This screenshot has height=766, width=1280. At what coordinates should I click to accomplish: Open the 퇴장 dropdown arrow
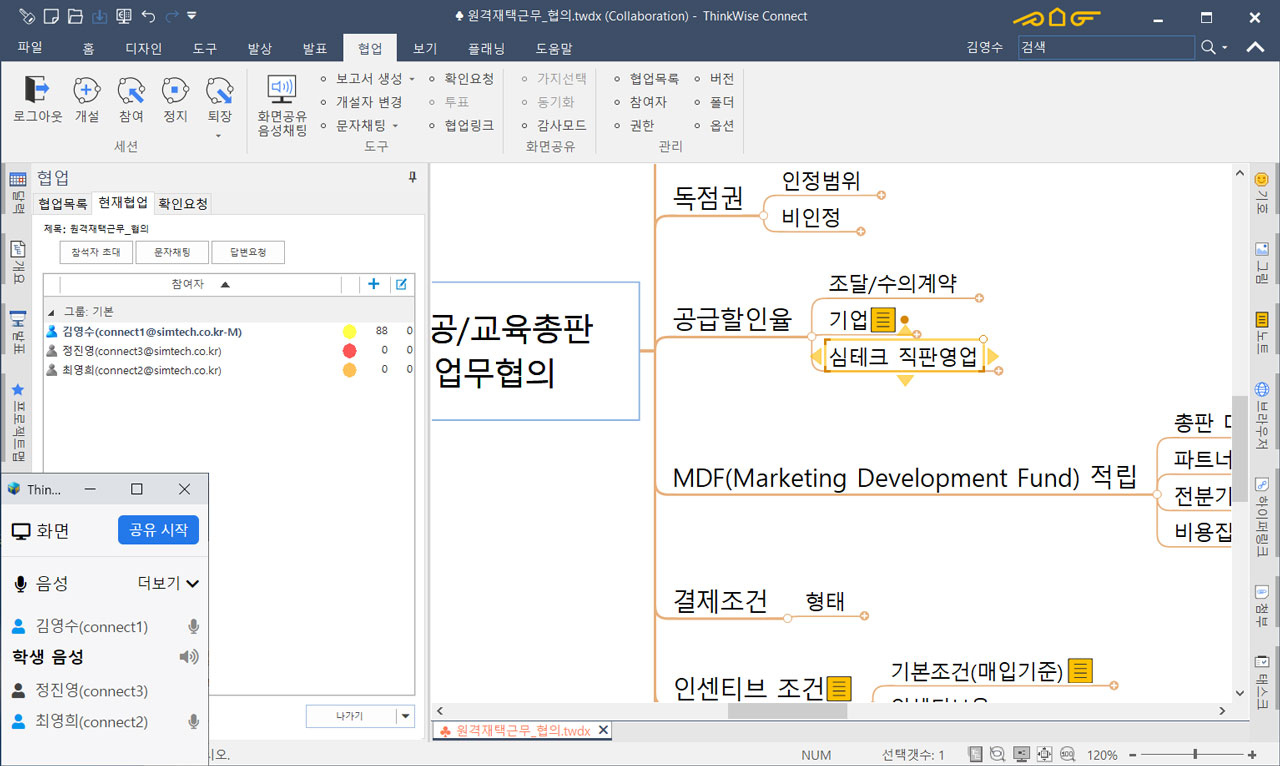coord(219,134)
